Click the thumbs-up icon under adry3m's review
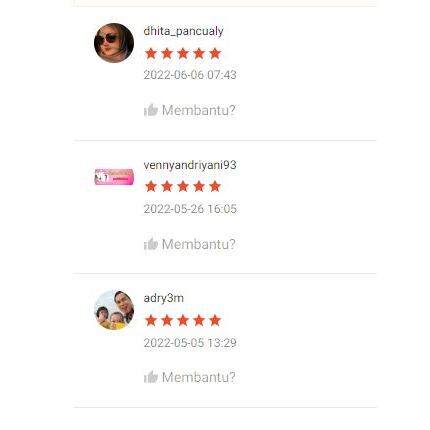Image resolution: width=430 pixels, height=430 pixels. [151, 377]
